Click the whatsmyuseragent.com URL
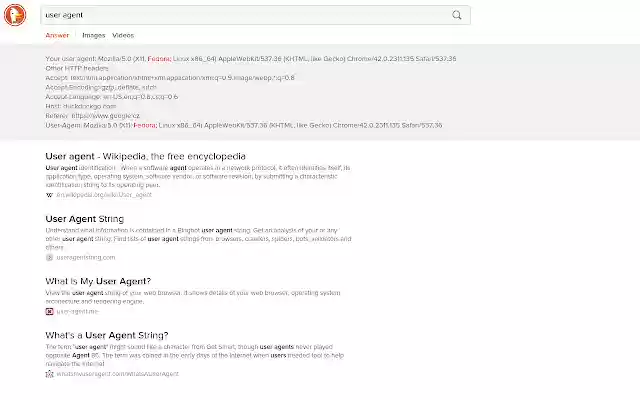 coord(117,374)
